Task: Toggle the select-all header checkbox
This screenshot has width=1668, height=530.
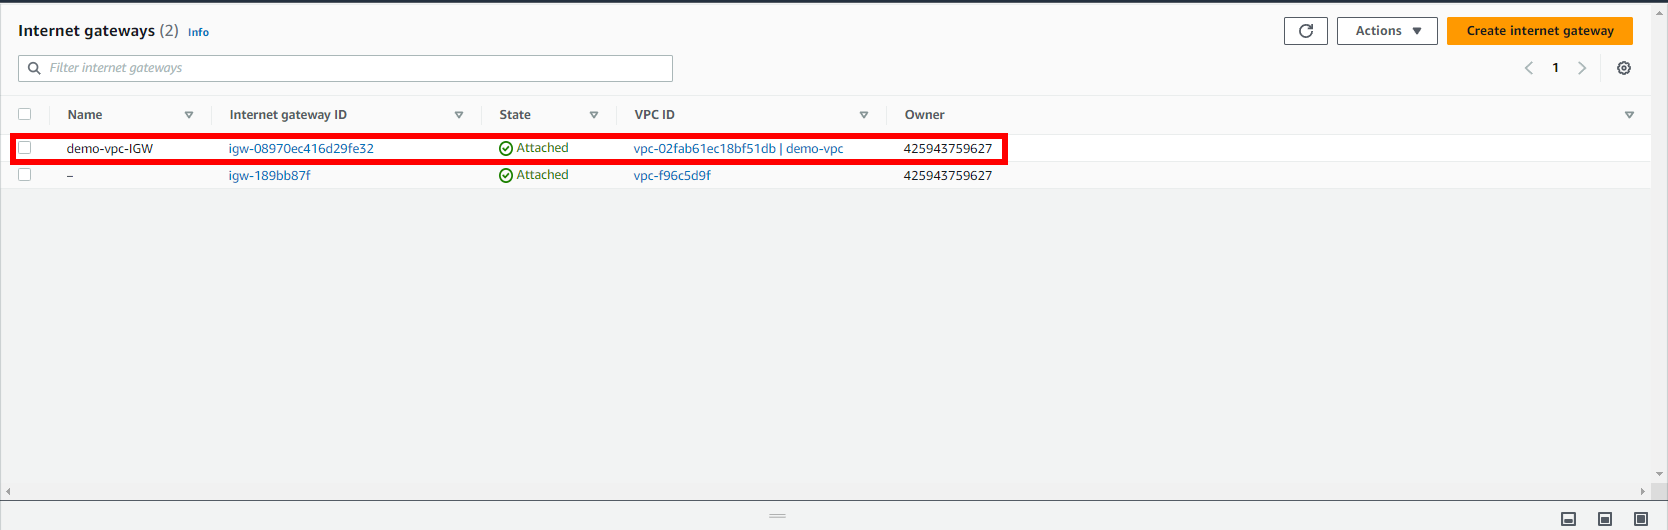Action: tap(25, 114)
